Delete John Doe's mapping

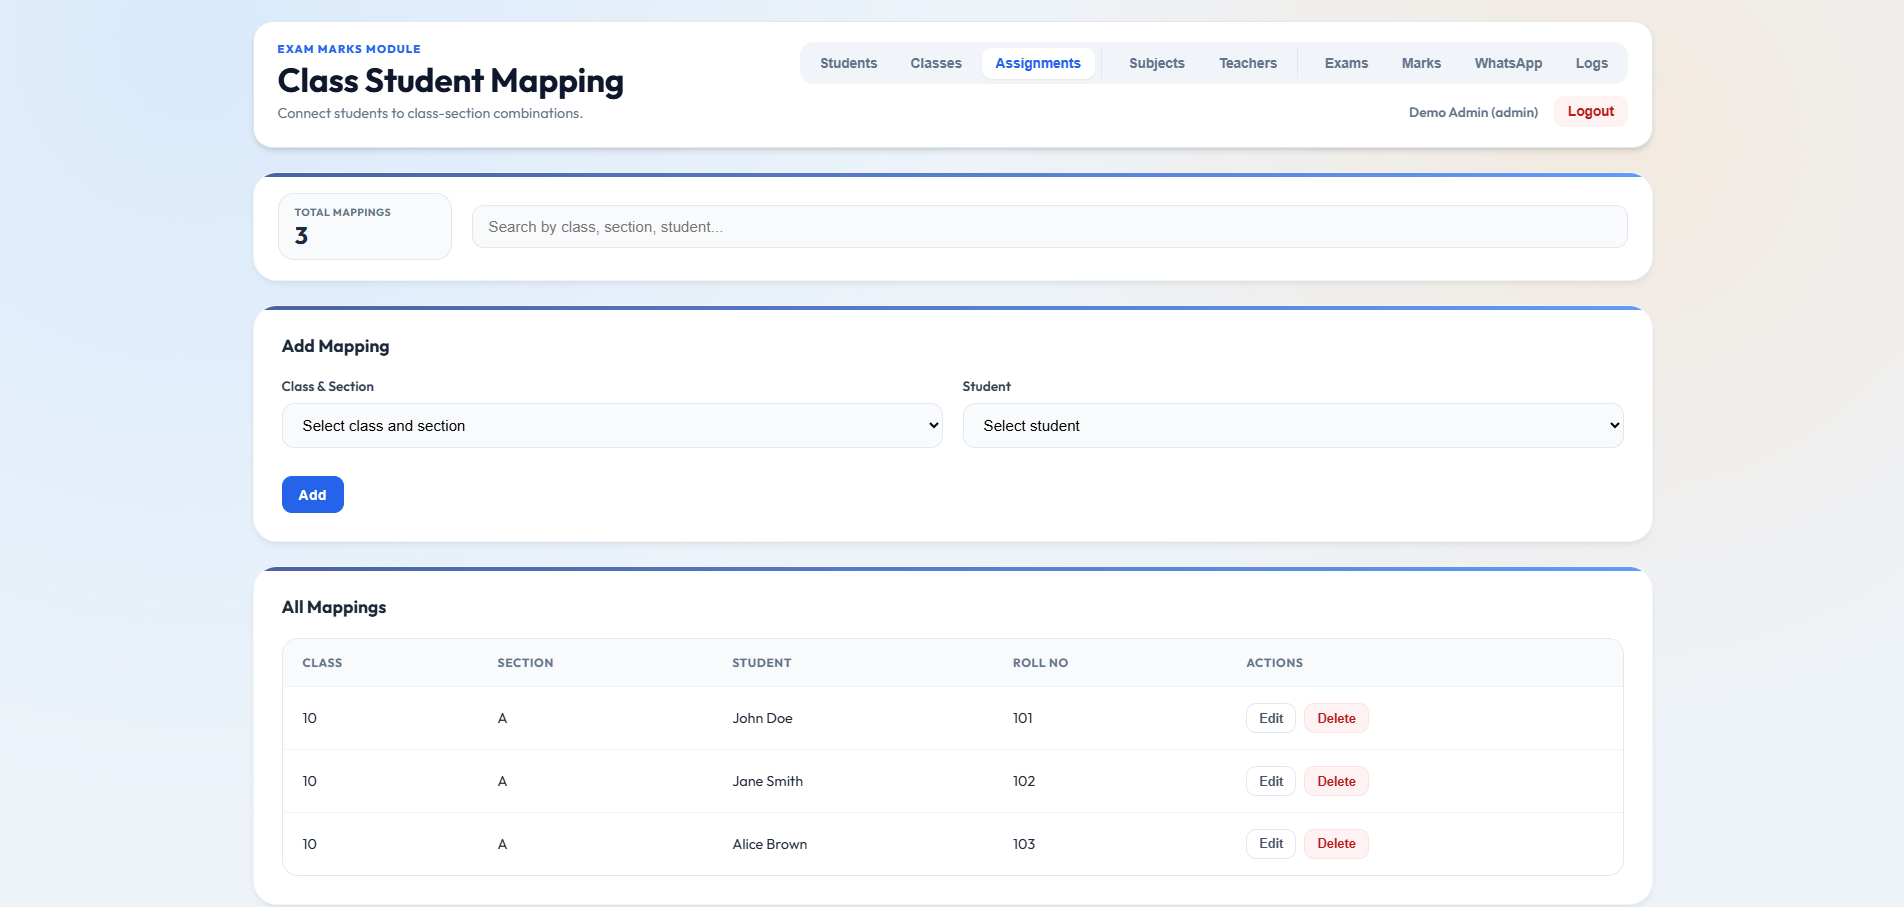[x=1336, y=718]
